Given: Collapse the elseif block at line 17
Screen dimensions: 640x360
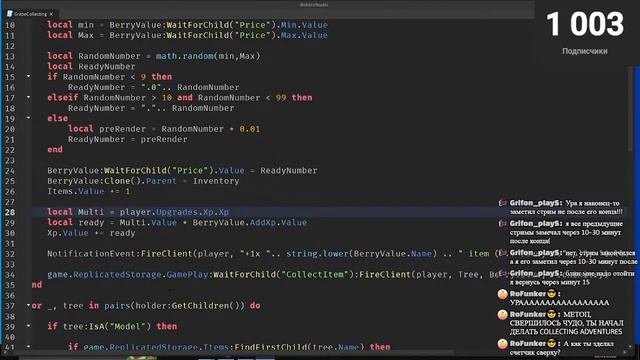Looking at the screenshot, I should (x=28, y=97).
